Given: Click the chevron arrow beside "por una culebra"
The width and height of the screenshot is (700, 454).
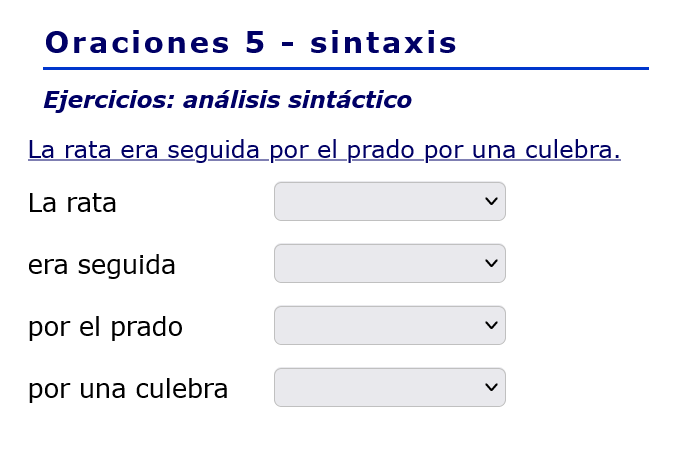Looking at the screenshot, I should [491, 388].
